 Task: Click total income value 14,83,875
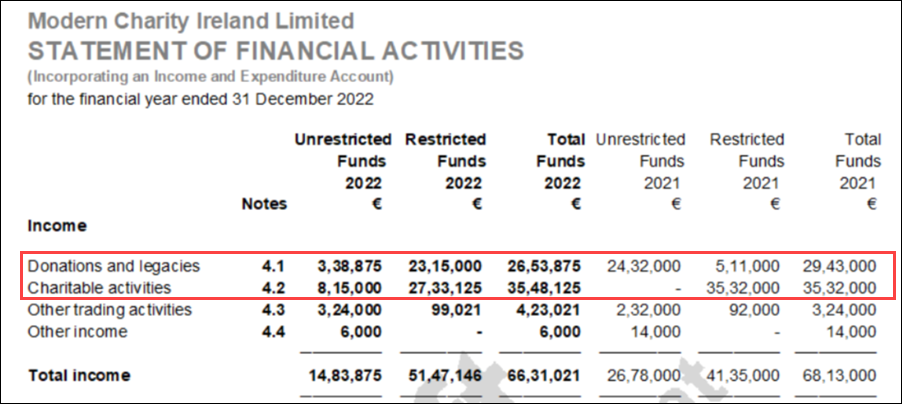pyautogui.click(x=345, y=376)
